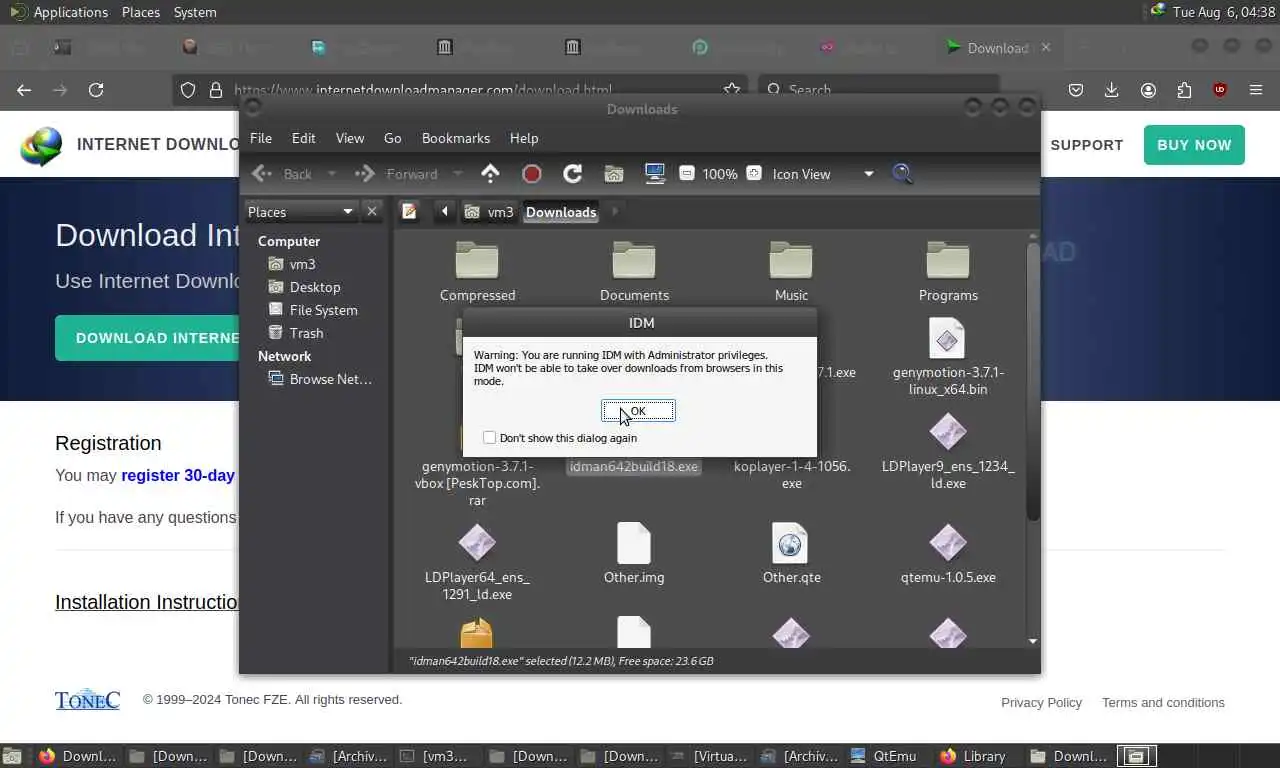Open the Computer toolbar icon
This screenshot has height=768, width=1280.
point(655,174)
